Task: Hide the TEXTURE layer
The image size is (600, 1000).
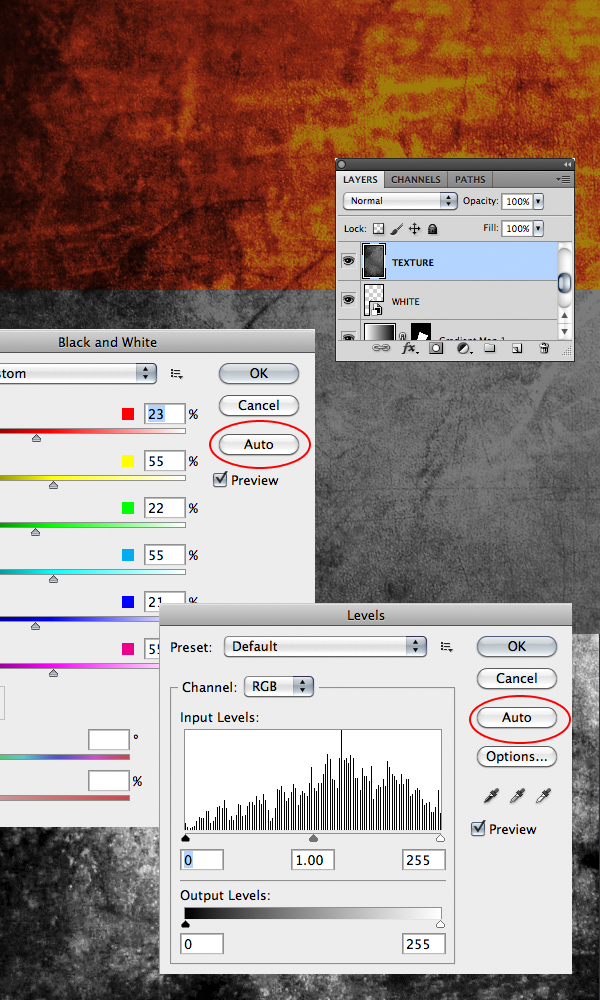Action: click(x=349, y=262)
